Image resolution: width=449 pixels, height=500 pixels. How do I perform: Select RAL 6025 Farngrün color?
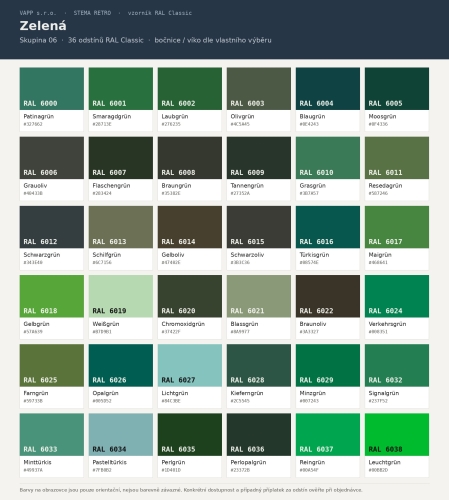52,365
